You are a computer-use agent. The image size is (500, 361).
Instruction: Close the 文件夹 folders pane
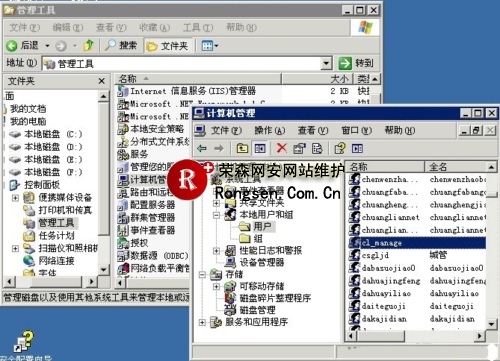[x=102, y=81]
